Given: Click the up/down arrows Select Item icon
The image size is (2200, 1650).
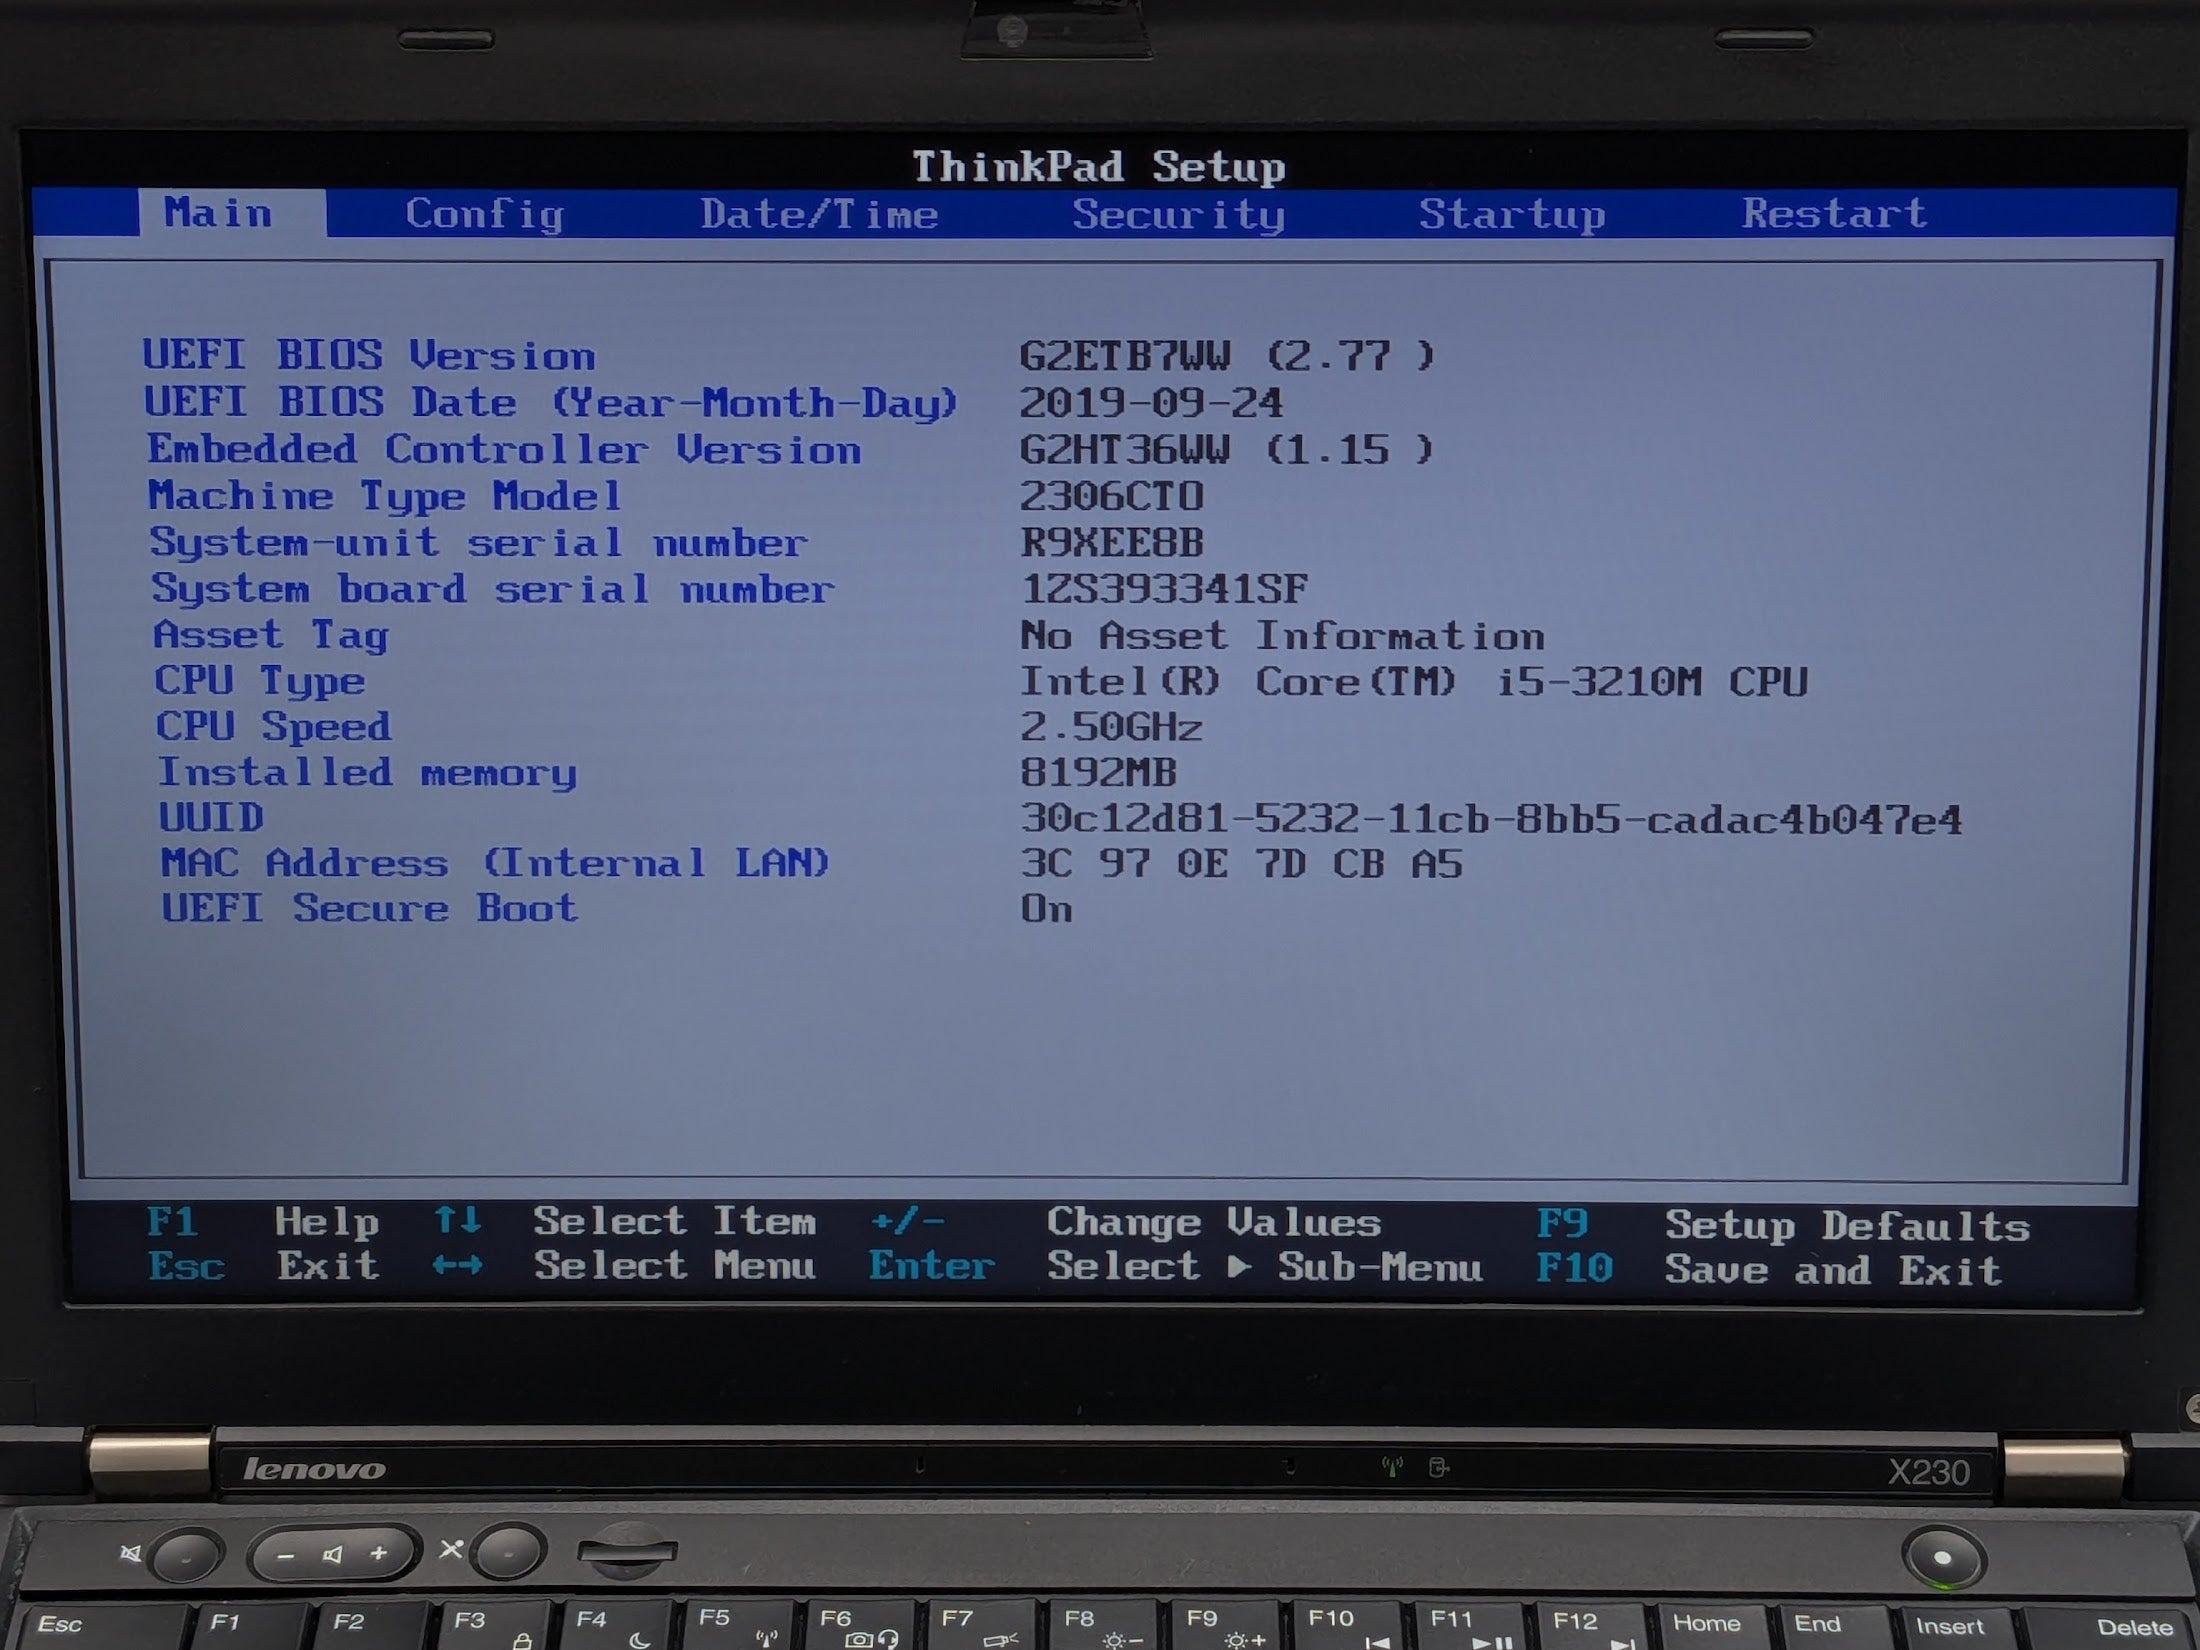Looking at the screenshot, I should (458, 1221).
